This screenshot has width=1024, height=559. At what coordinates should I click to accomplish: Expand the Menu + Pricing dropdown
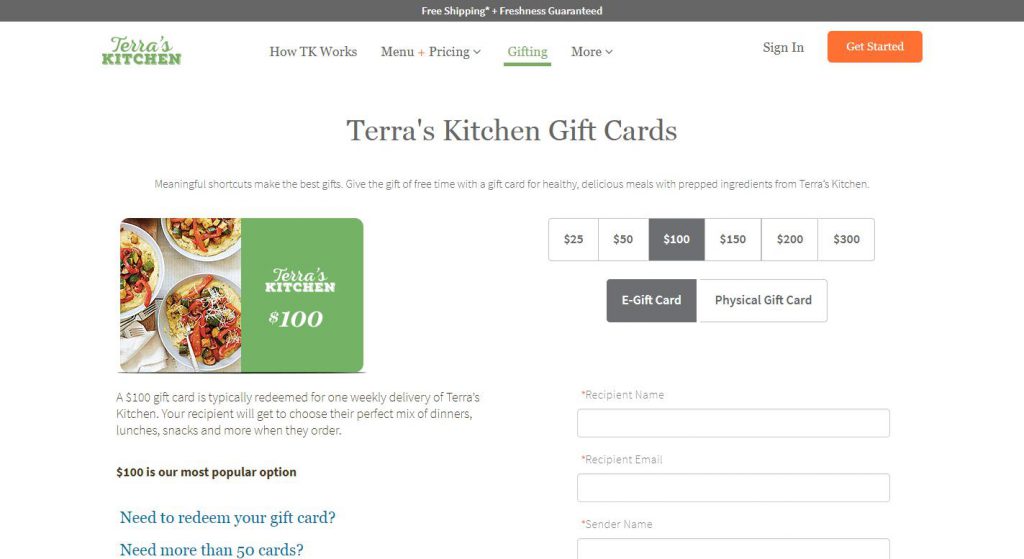point(431,52)
